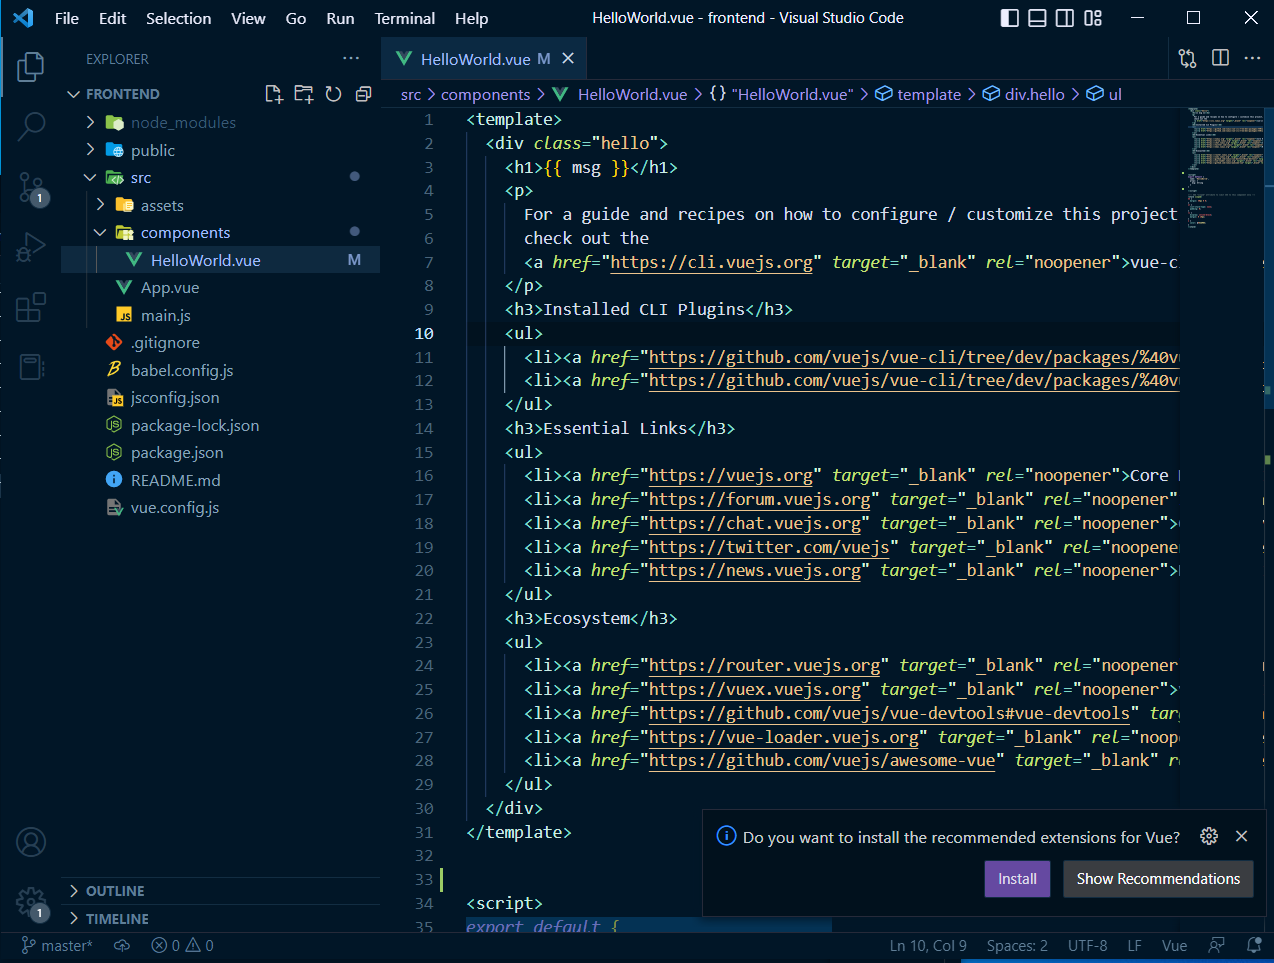Create a new file in Explorer

tap(273, 94)
